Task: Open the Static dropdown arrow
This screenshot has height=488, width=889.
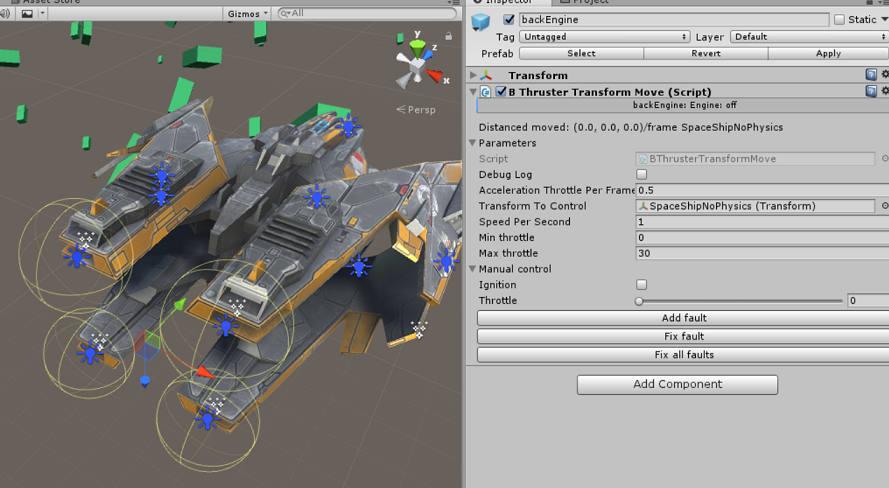Action: [x=884, y=19]
